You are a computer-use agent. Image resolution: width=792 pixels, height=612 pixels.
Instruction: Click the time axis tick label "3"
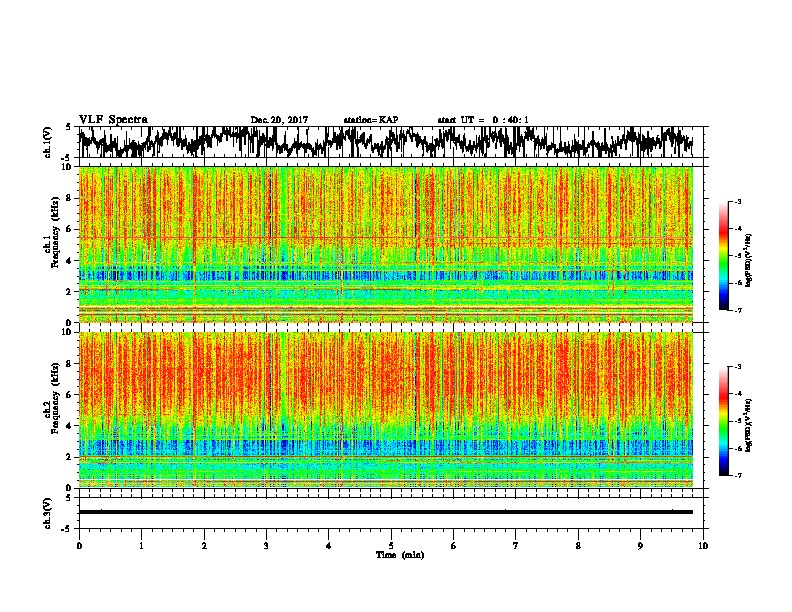click(266, 546)
